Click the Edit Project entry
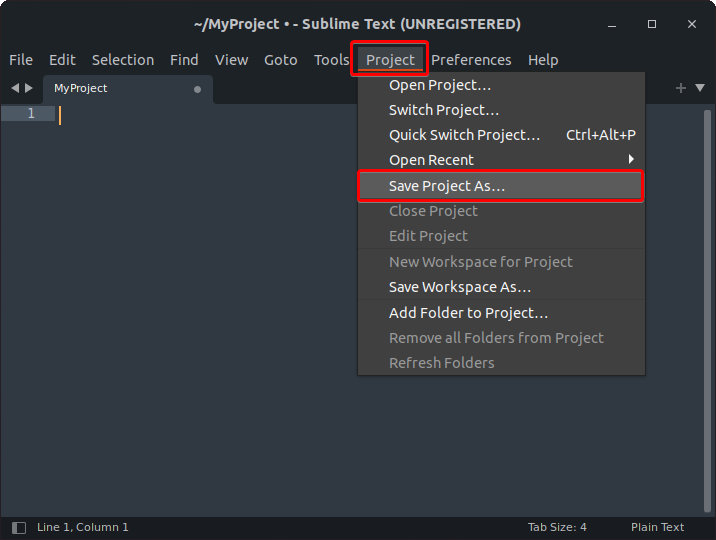The image size is (716, 540). click(x=501, y=236)
